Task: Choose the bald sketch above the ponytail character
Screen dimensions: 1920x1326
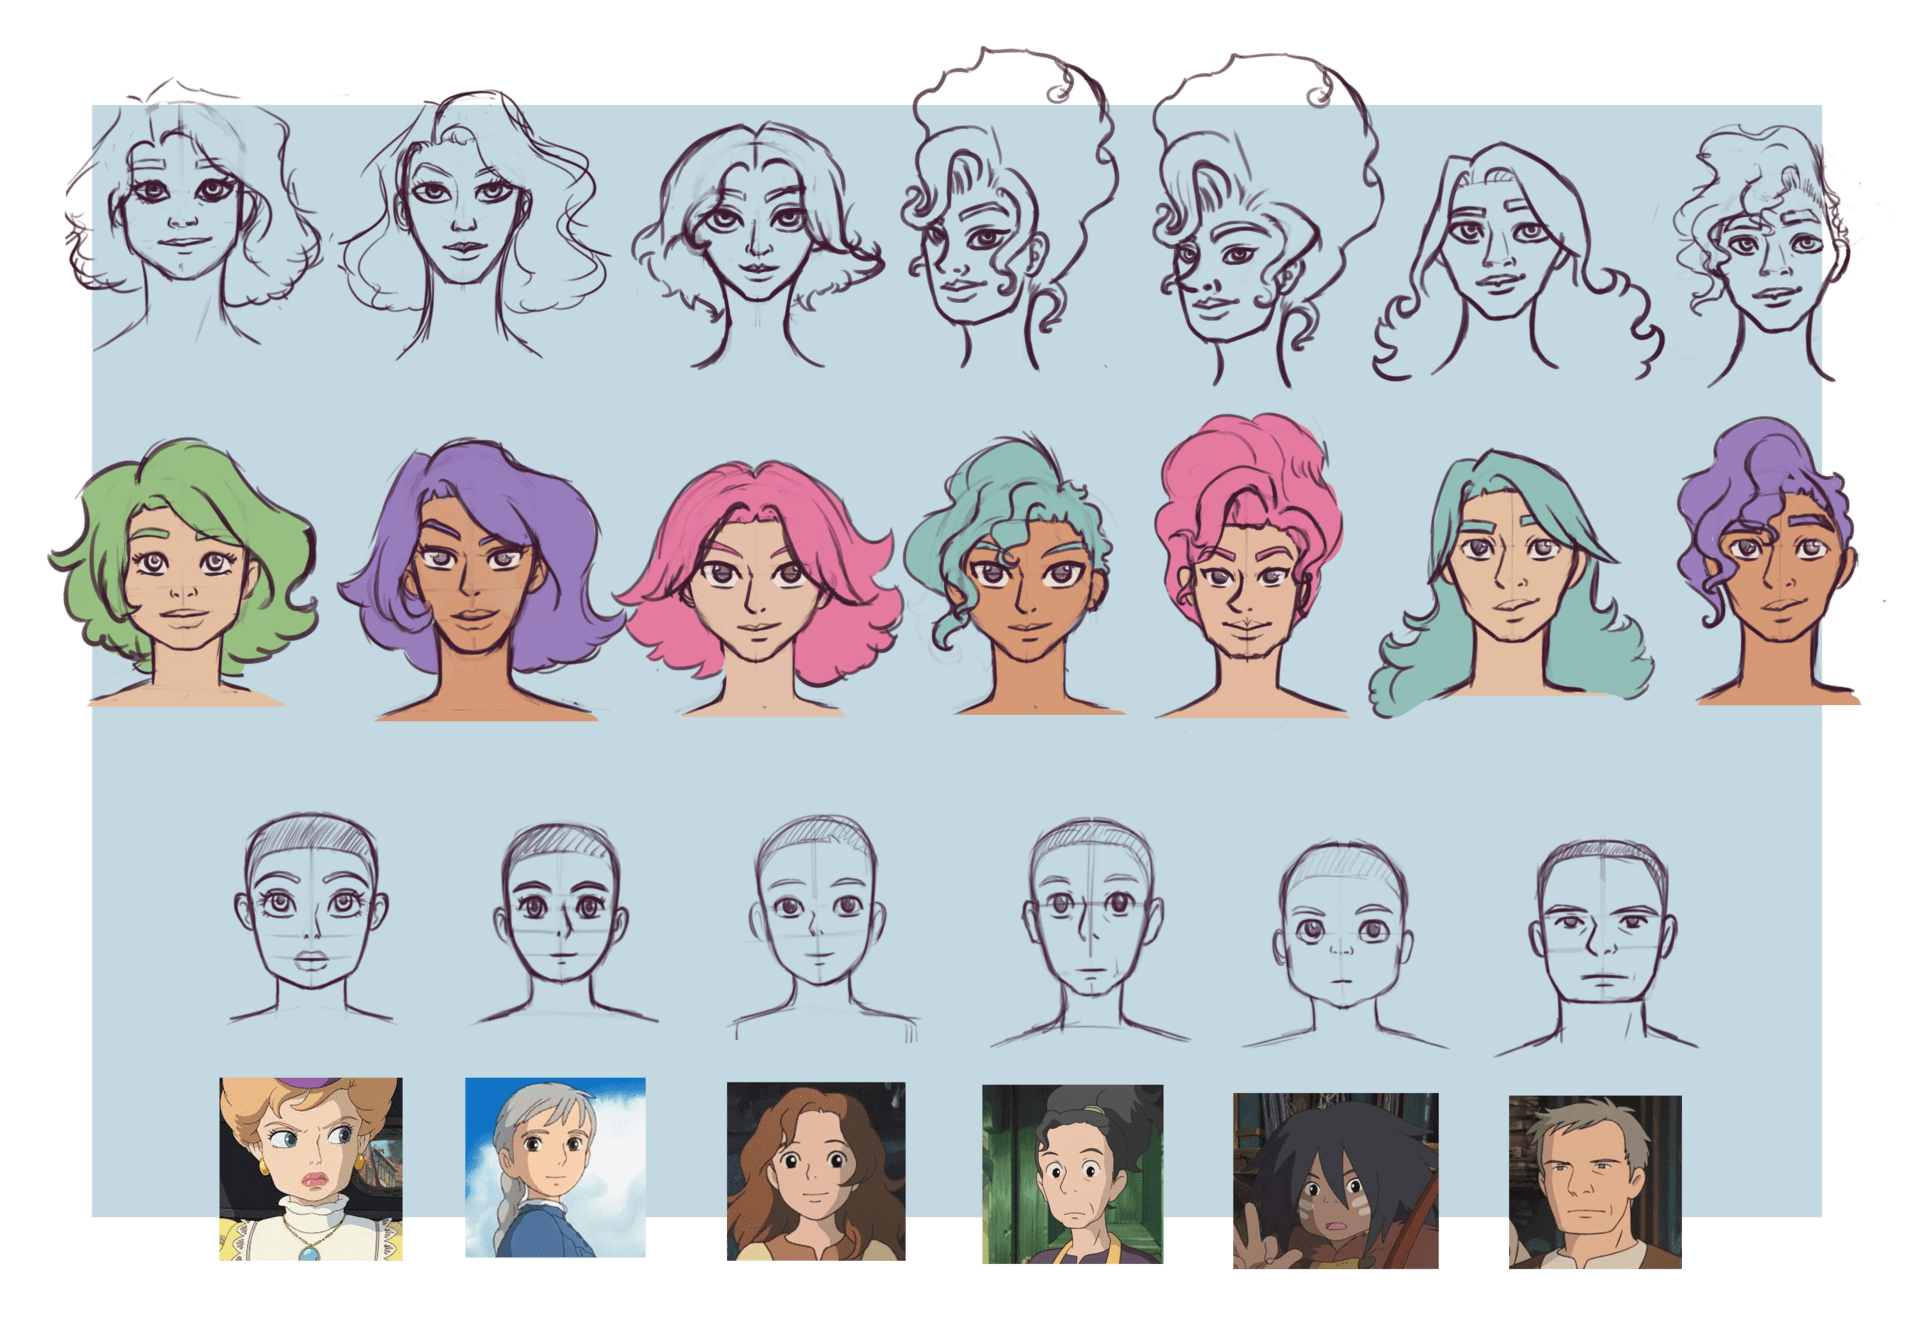Action: 1091,932
